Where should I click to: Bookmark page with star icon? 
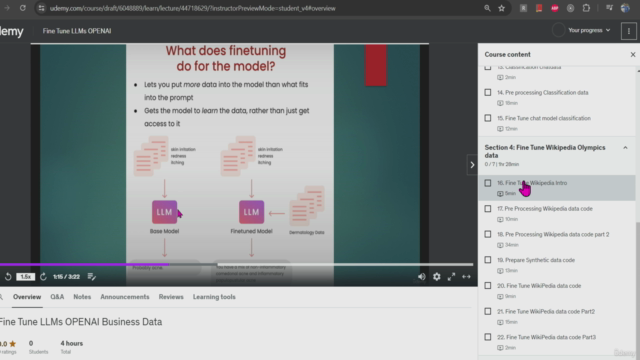coord(502,8)
